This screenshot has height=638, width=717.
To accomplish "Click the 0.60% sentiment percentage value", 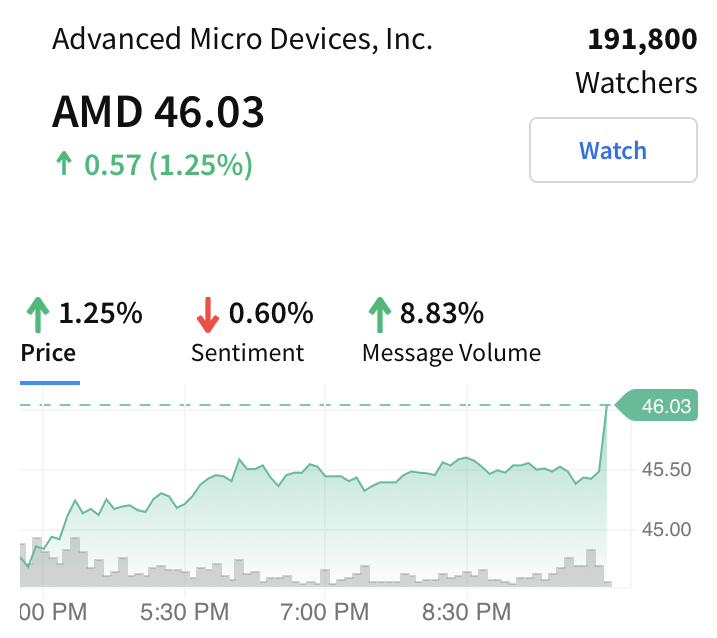I will point(271,314).
